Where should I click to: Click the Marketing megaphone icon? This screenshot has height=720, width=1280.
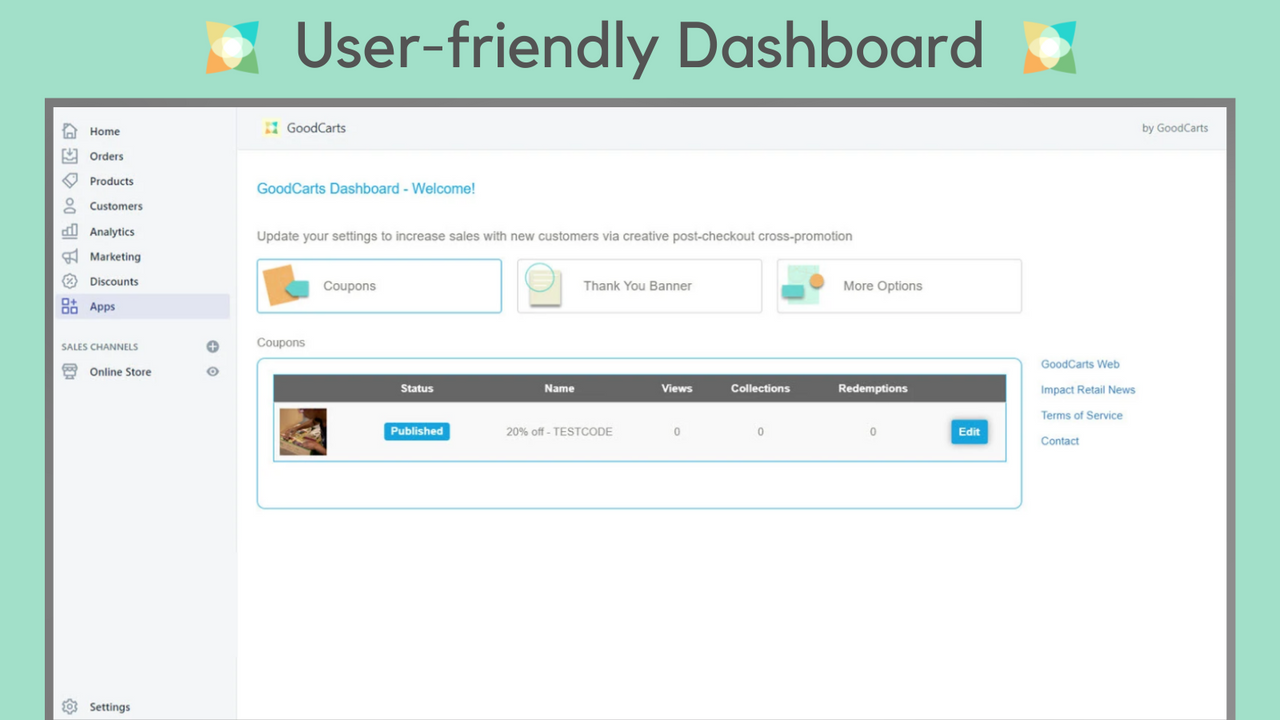coord(70,256)
